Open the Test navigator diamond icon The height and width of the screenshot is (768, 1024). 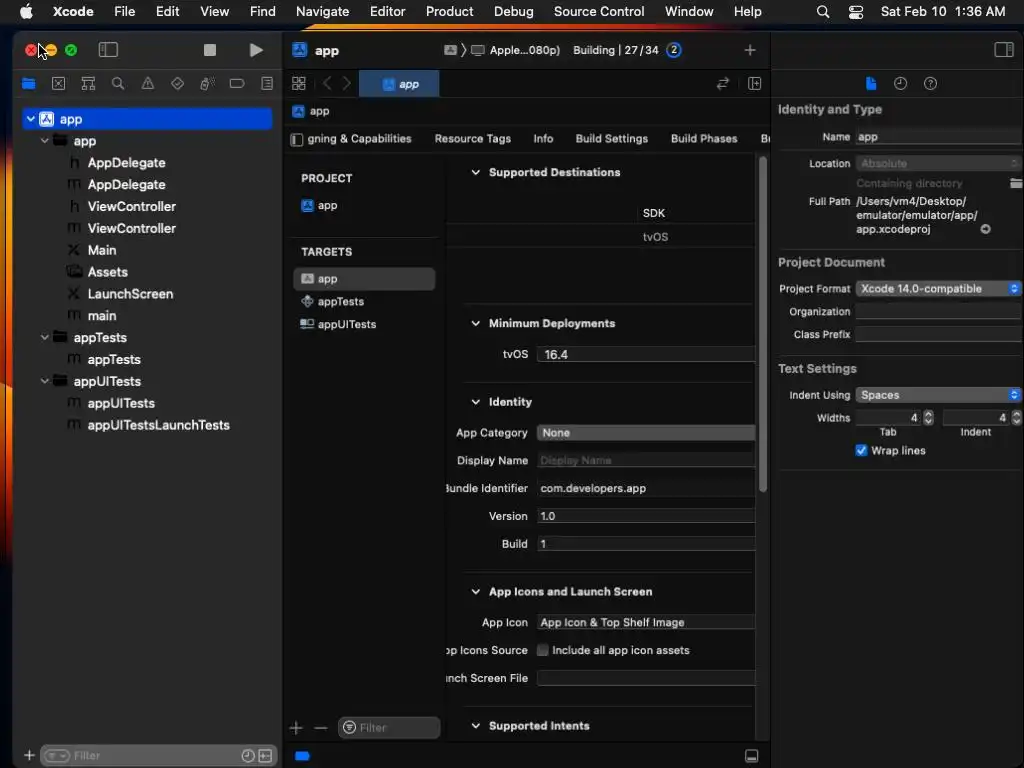(177, 84)
